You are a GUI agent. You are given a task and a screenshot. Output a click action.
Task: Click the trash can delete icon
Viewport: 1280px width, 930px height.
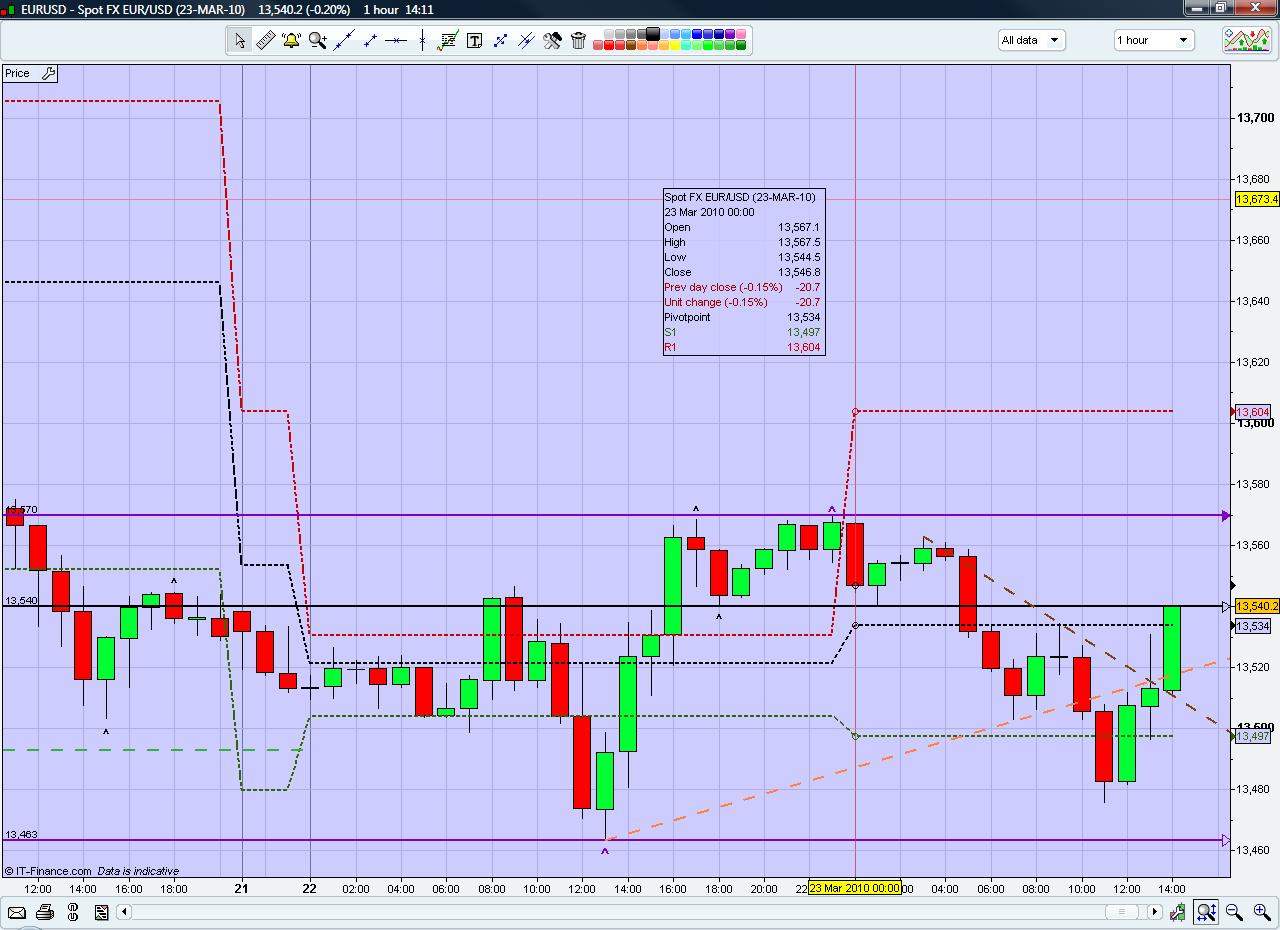[578, 40]
